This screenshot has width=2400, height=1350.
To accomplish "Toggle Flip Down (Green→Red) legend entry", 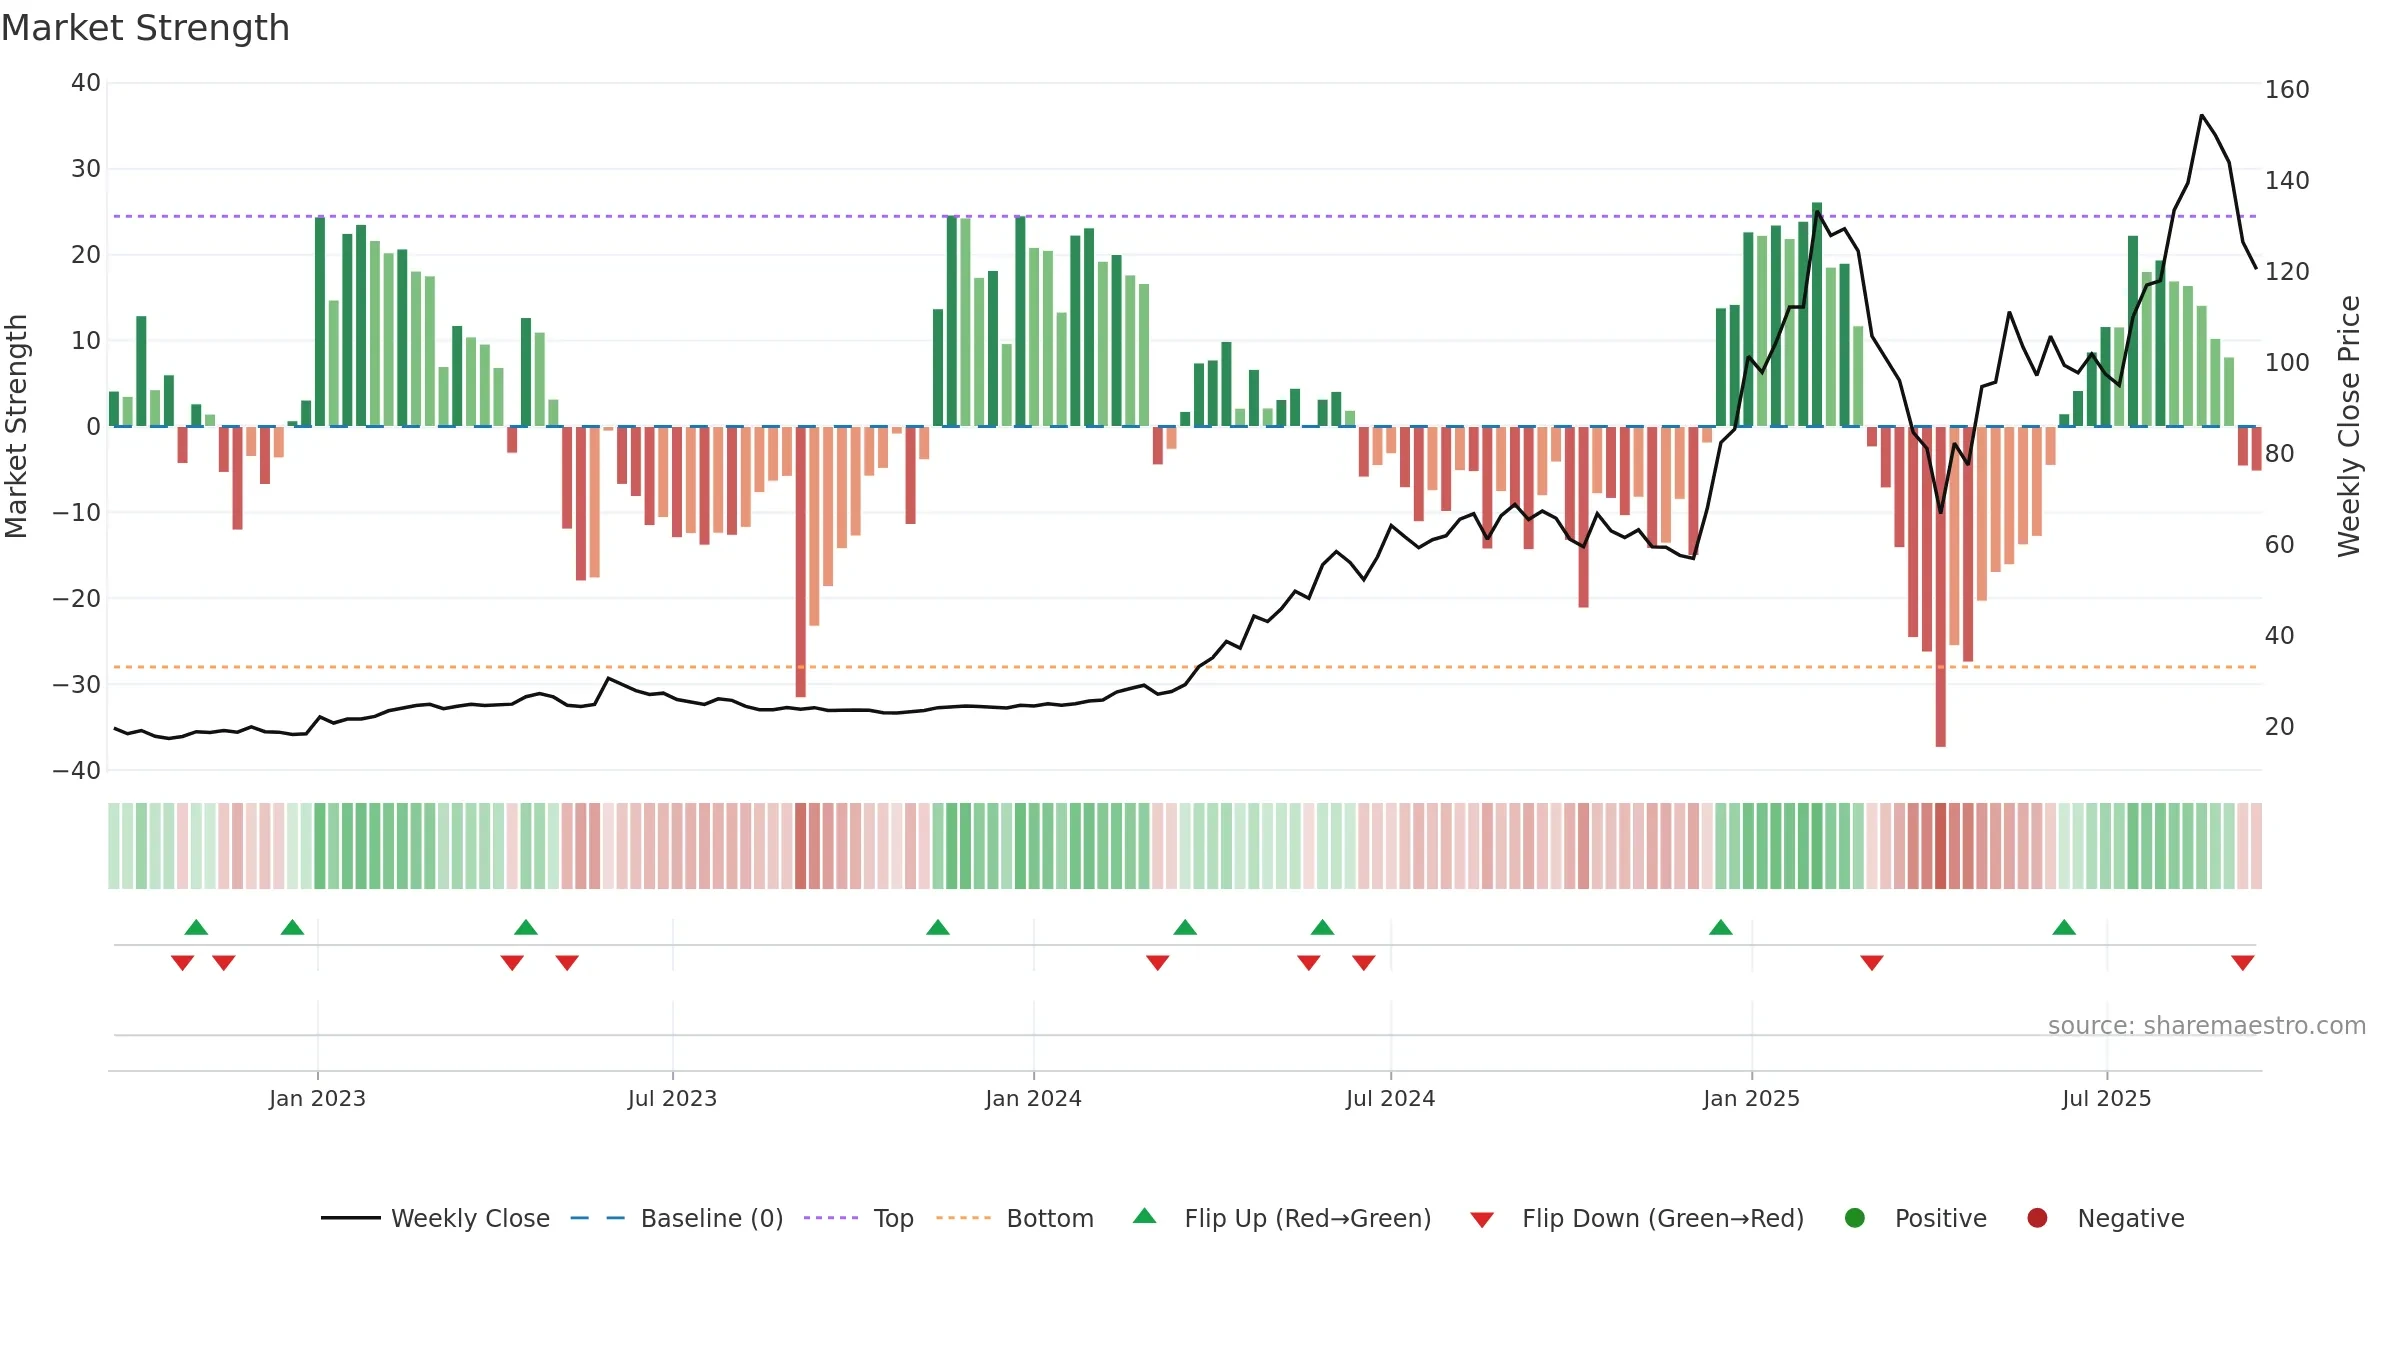I will 1637,1218.
